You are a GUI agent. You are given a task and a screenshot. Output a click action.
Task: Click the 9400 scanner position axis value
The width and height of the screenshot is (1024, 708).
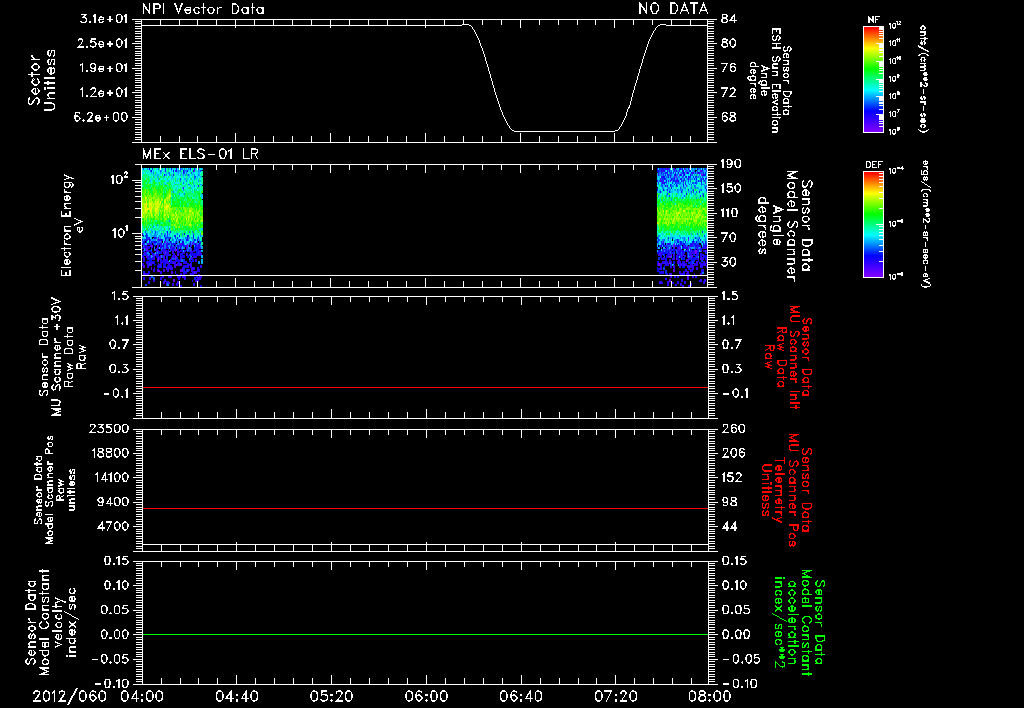112,502
